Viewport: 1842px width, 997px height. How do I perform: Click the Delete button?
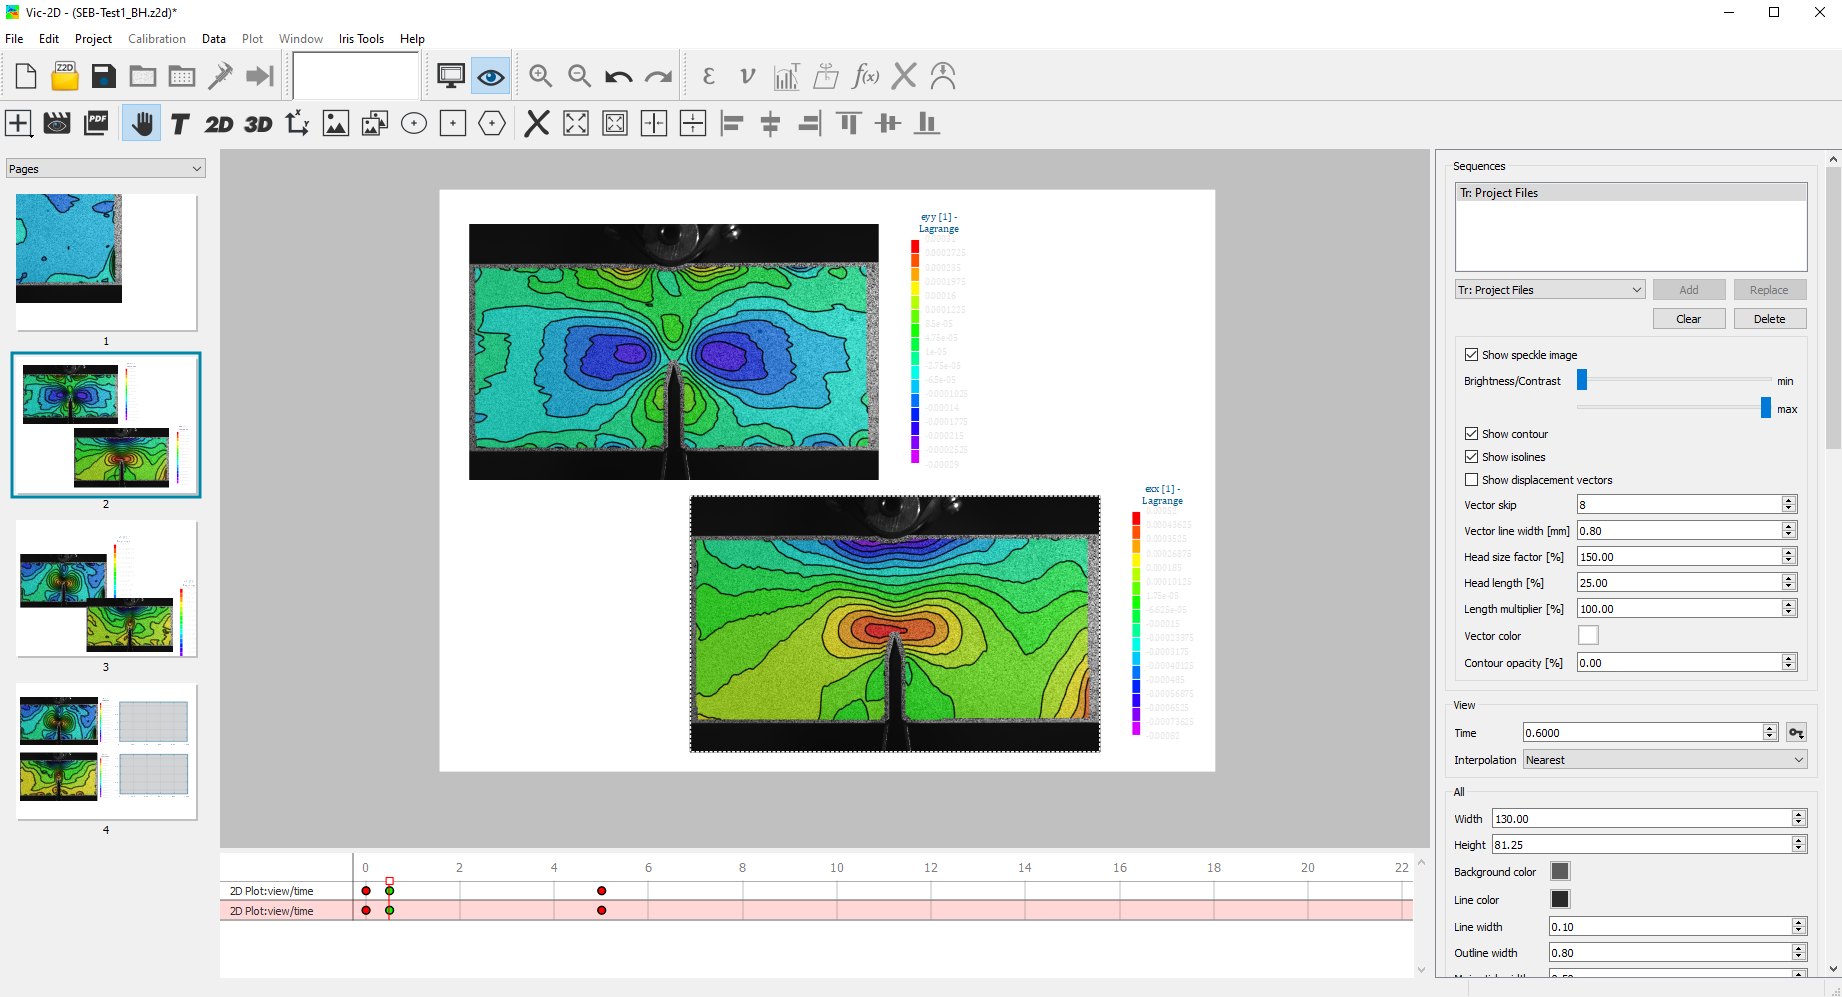[1769, 318]
